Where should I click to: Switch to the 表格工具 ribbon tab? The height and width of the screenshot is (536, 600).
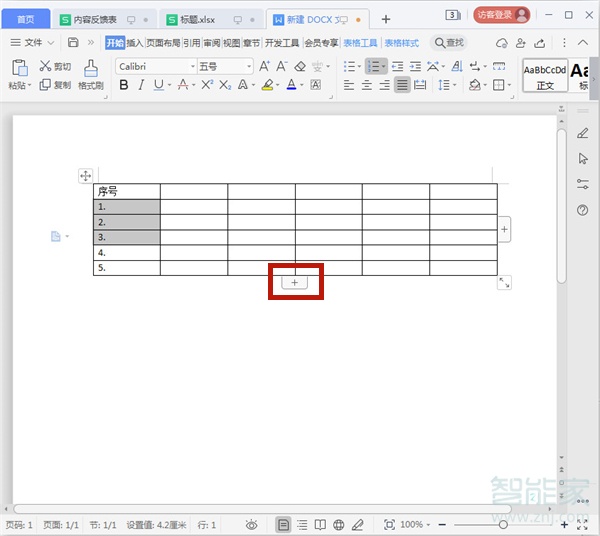tap(360, 43)
